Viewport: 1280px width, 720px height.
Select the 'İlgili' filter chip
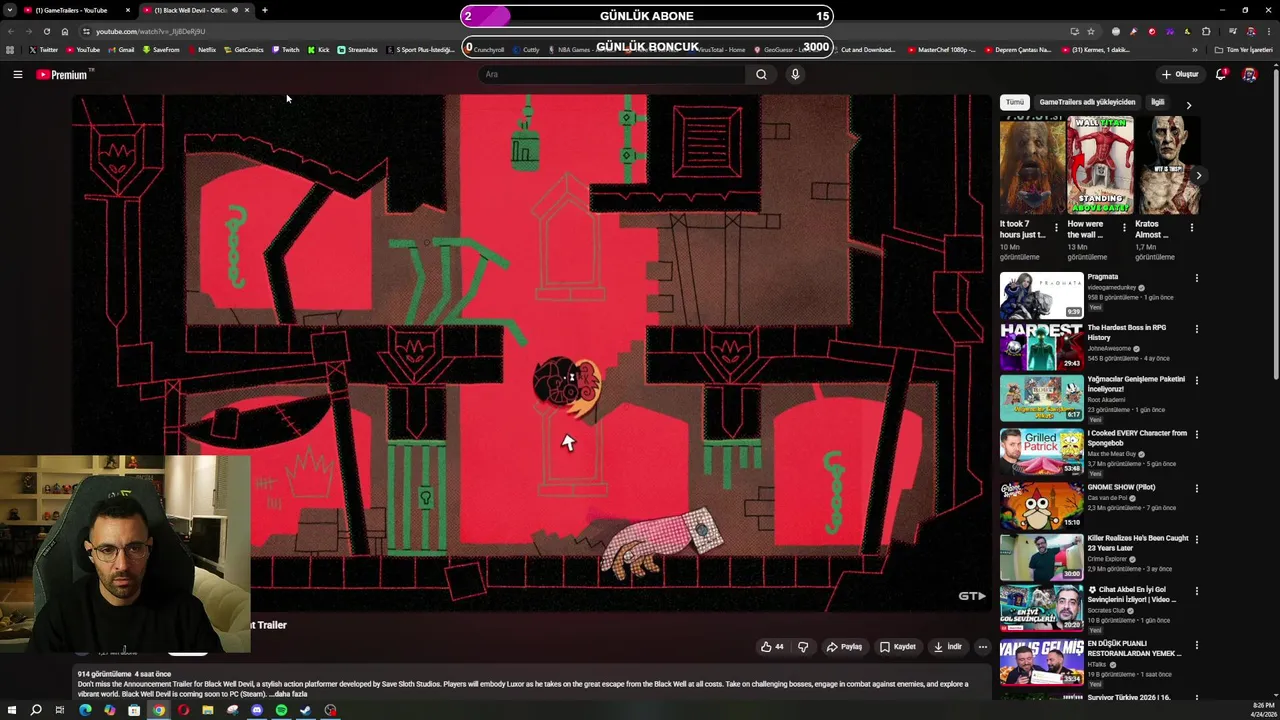[x=1157, y=102]
